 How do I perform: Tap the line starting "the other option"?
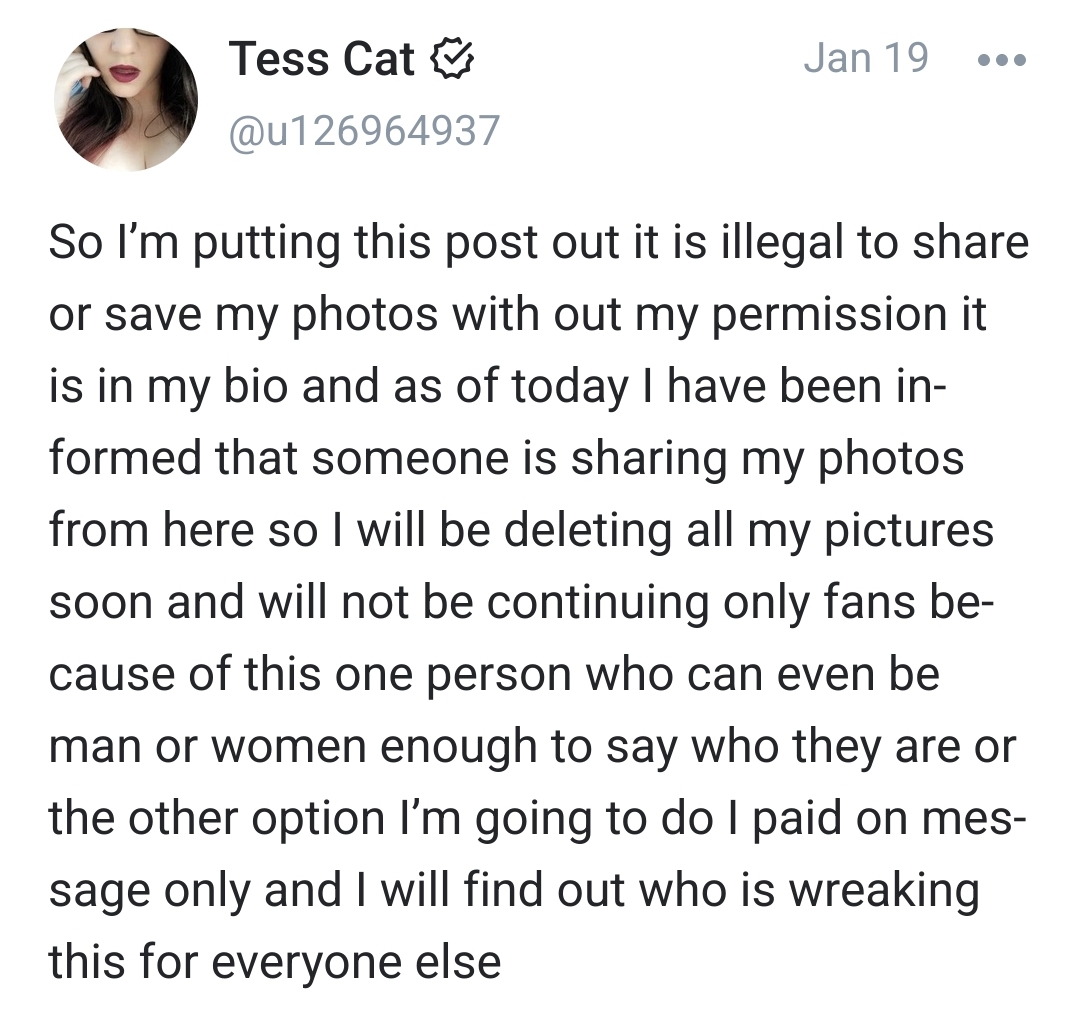[x=532, y=818]
